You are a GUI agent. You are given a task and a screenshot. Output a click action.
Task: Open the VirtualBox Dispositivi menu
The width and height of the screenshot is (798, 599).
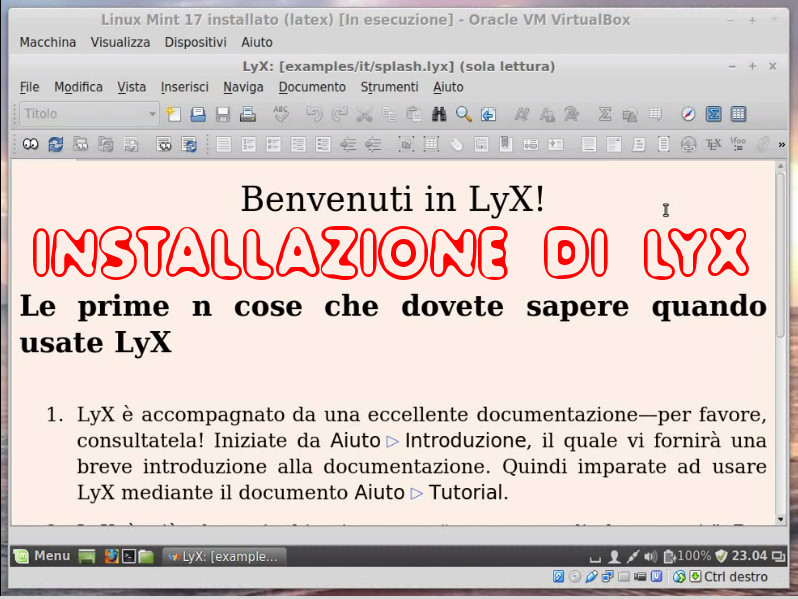tap(195, 42)
